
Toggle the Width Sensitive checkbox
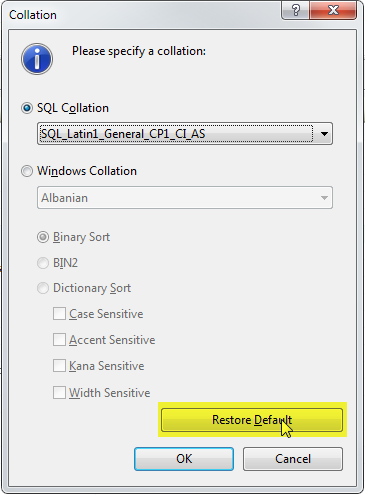pos(59,392)
